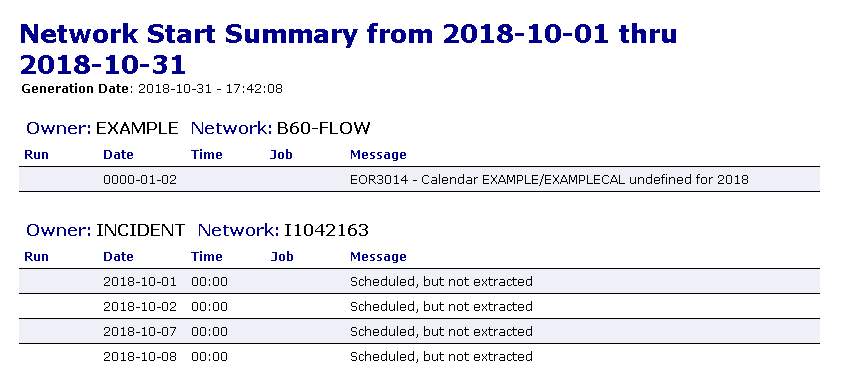Screen dimensions: 852x368
Task: Click the 2018-10-01 date row
Action: pyautogui.click(x=419, y=282)
